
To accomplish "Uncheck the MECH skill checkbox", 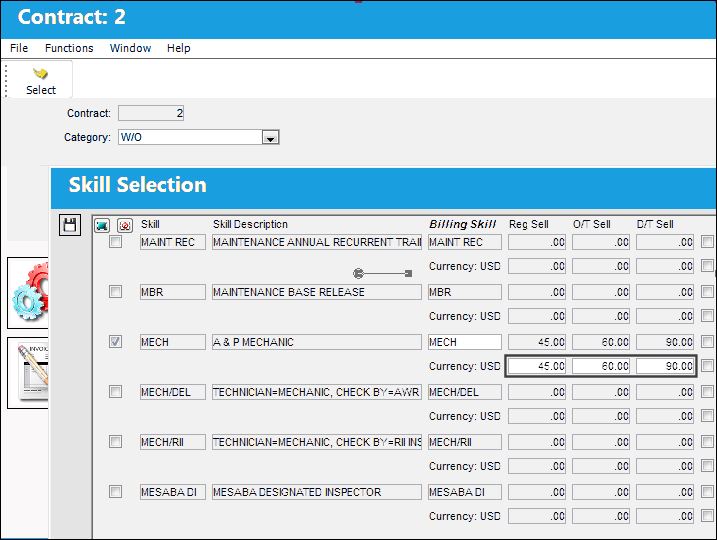I will pyautogui.click(x=116, y=342).
